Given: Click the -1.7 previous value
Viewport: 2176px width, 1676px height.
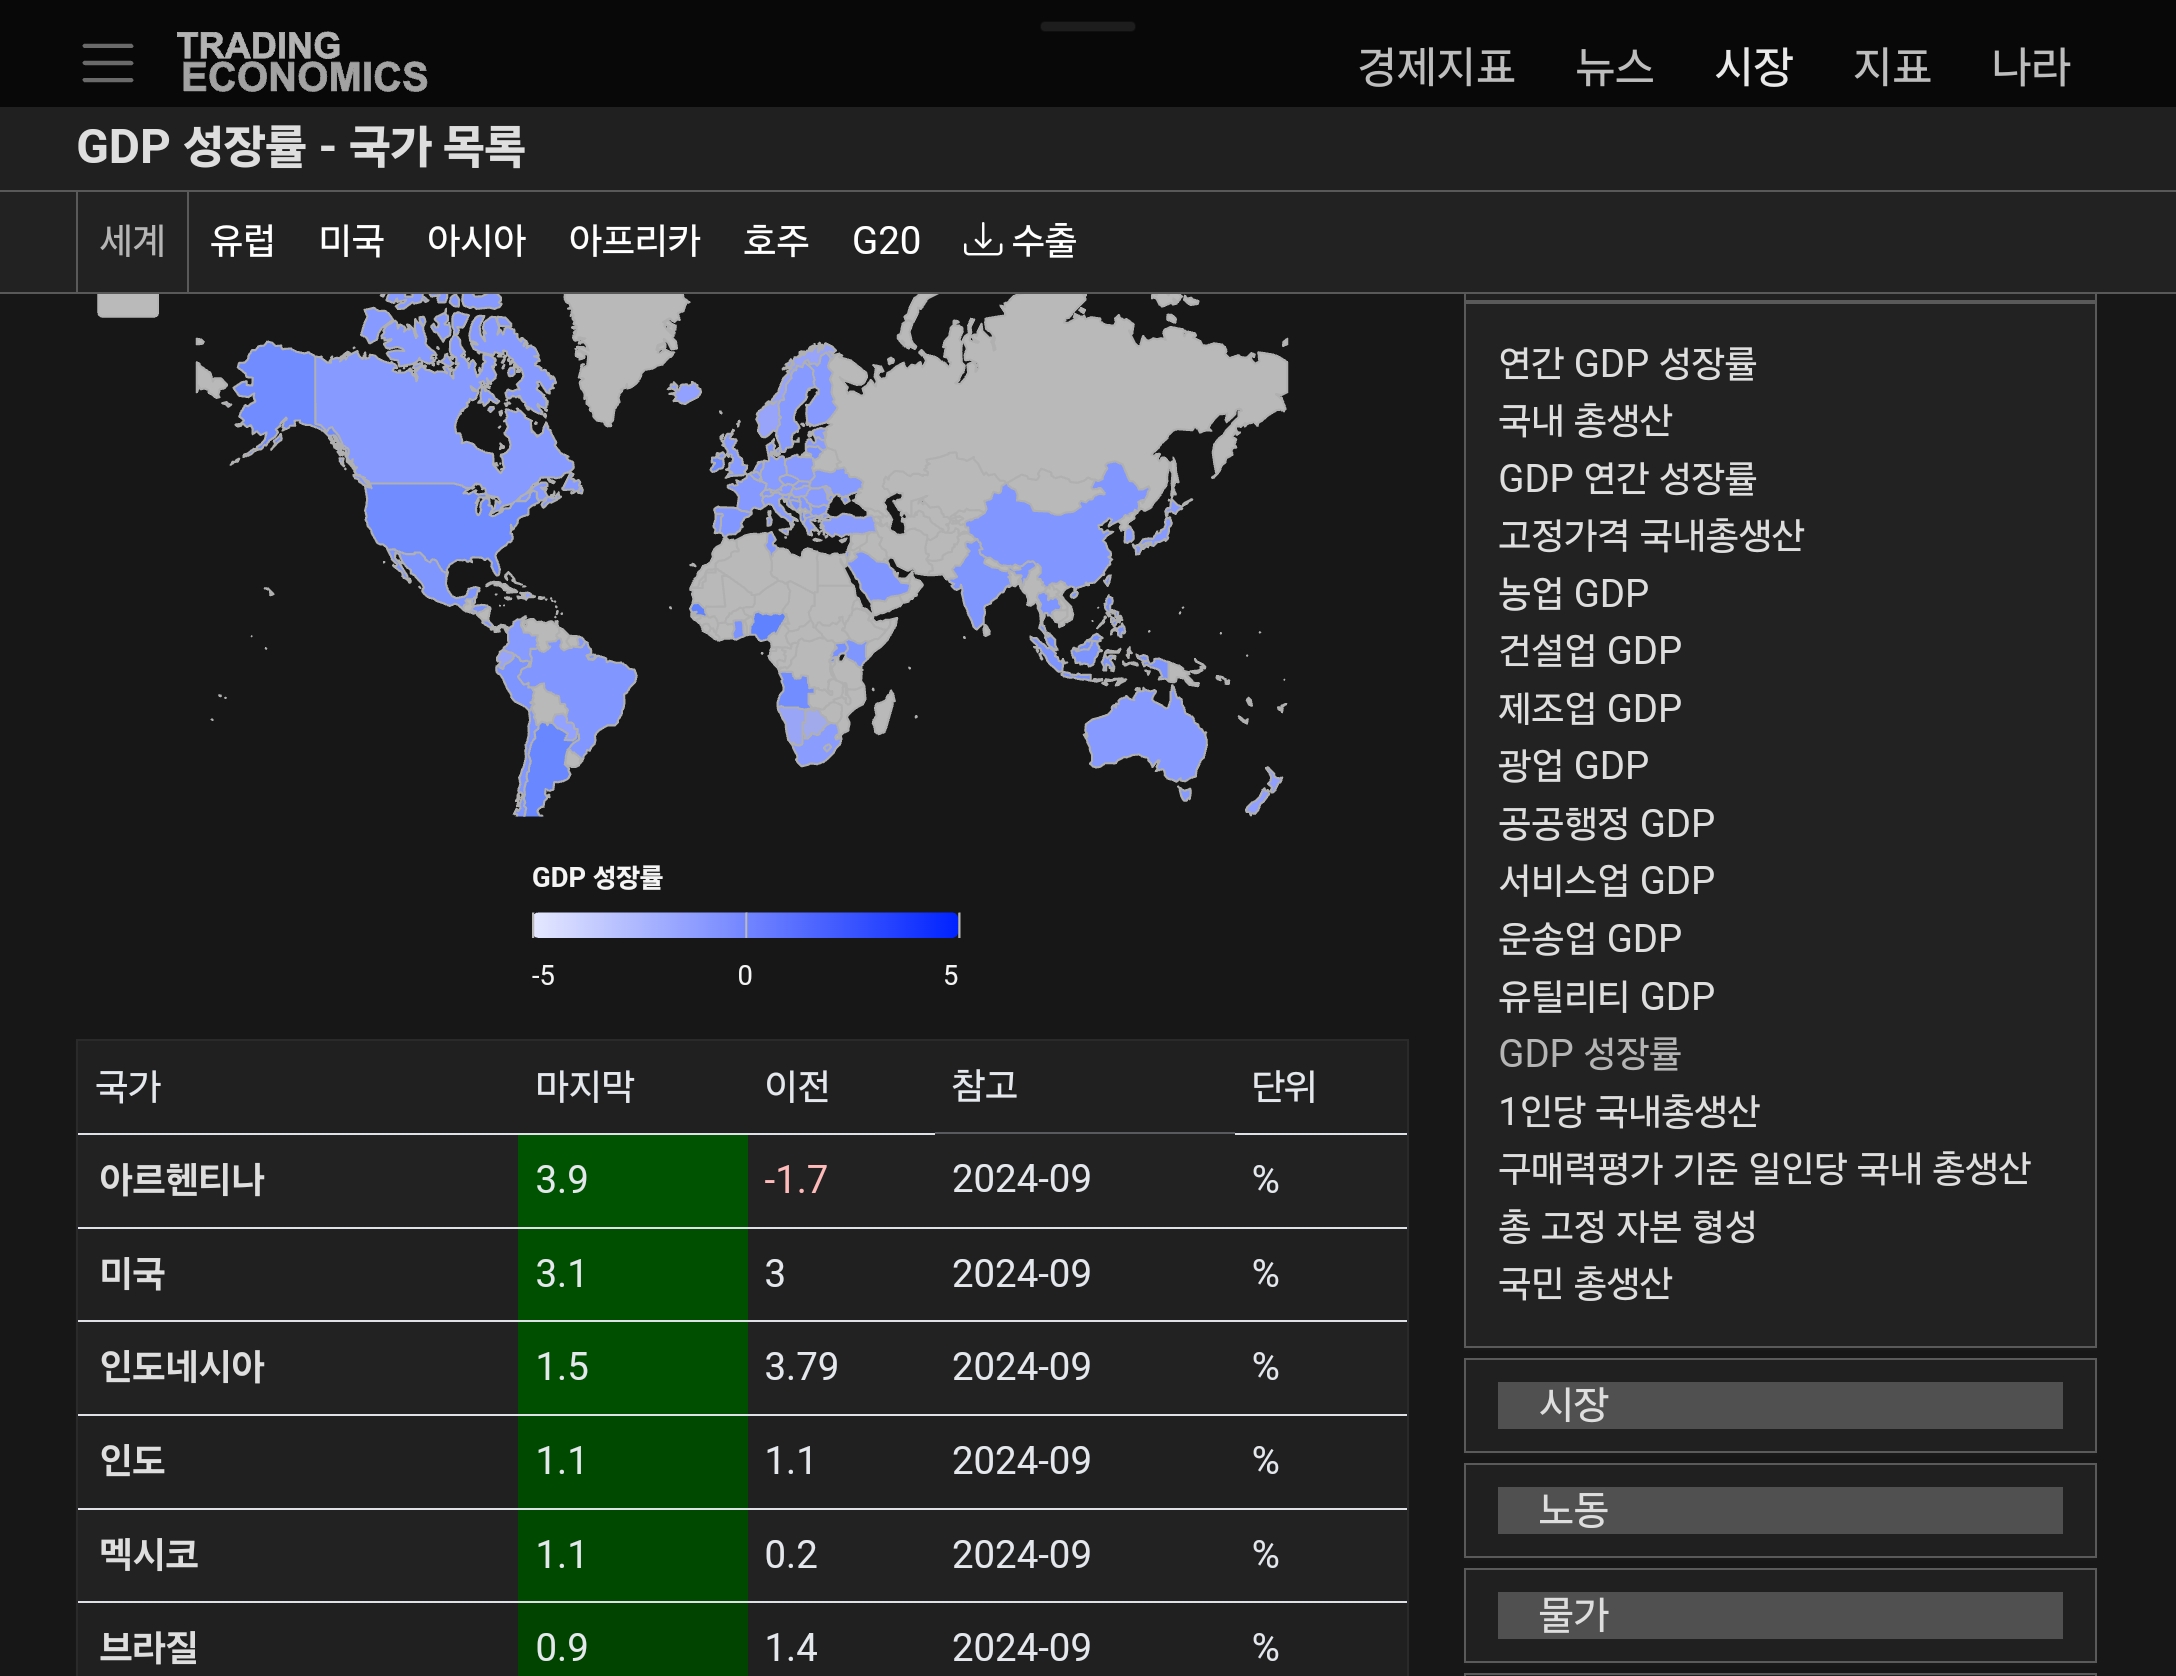Looking at the screenshot, I should coord(796,1180).
